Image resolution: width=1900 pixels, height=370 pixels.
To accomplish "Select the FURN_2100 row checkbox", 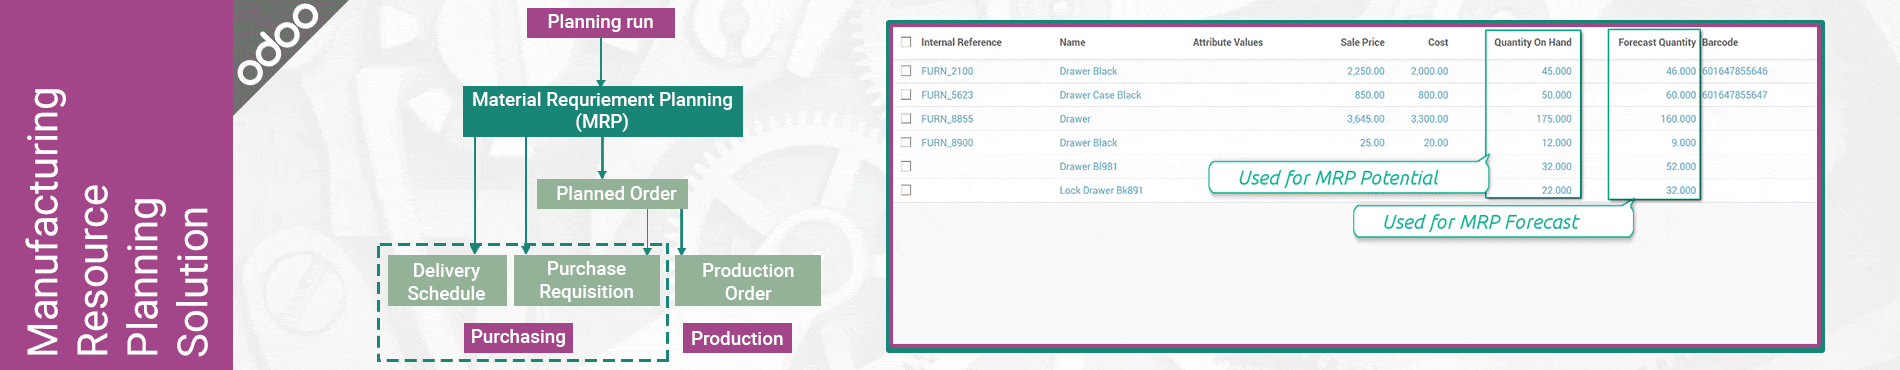I will [906, 71].
